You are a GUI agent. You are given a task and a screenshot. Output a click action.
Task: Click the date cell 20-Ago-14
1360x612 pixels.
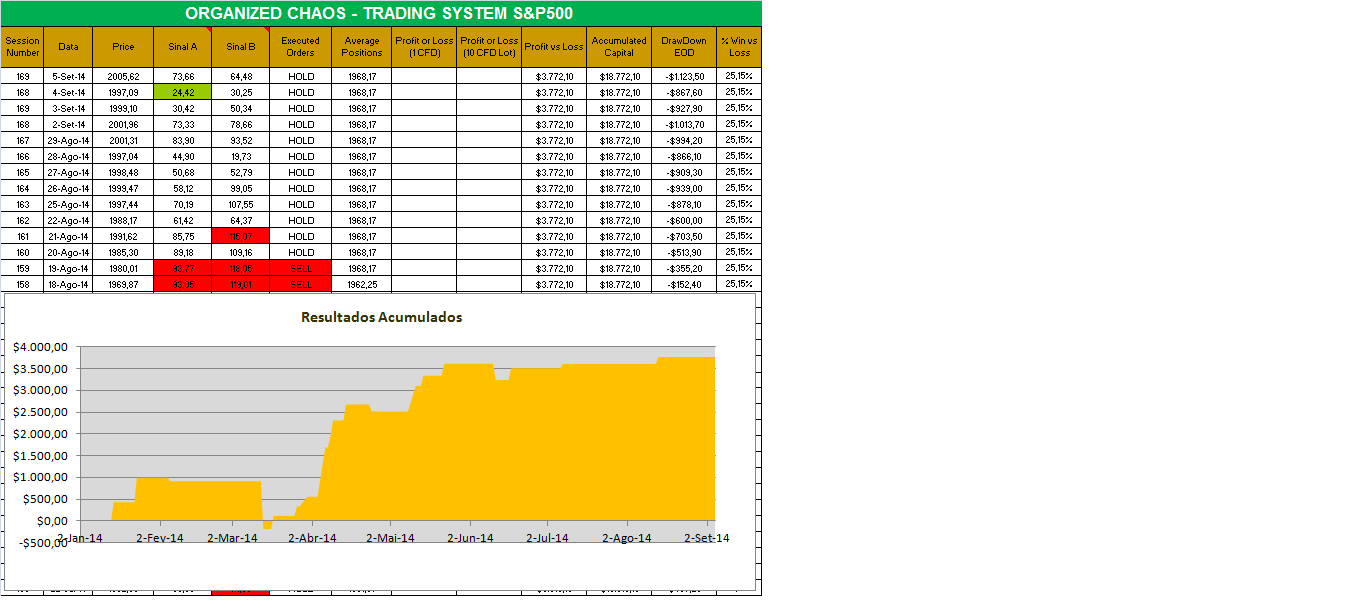click(x=69, y=252)
